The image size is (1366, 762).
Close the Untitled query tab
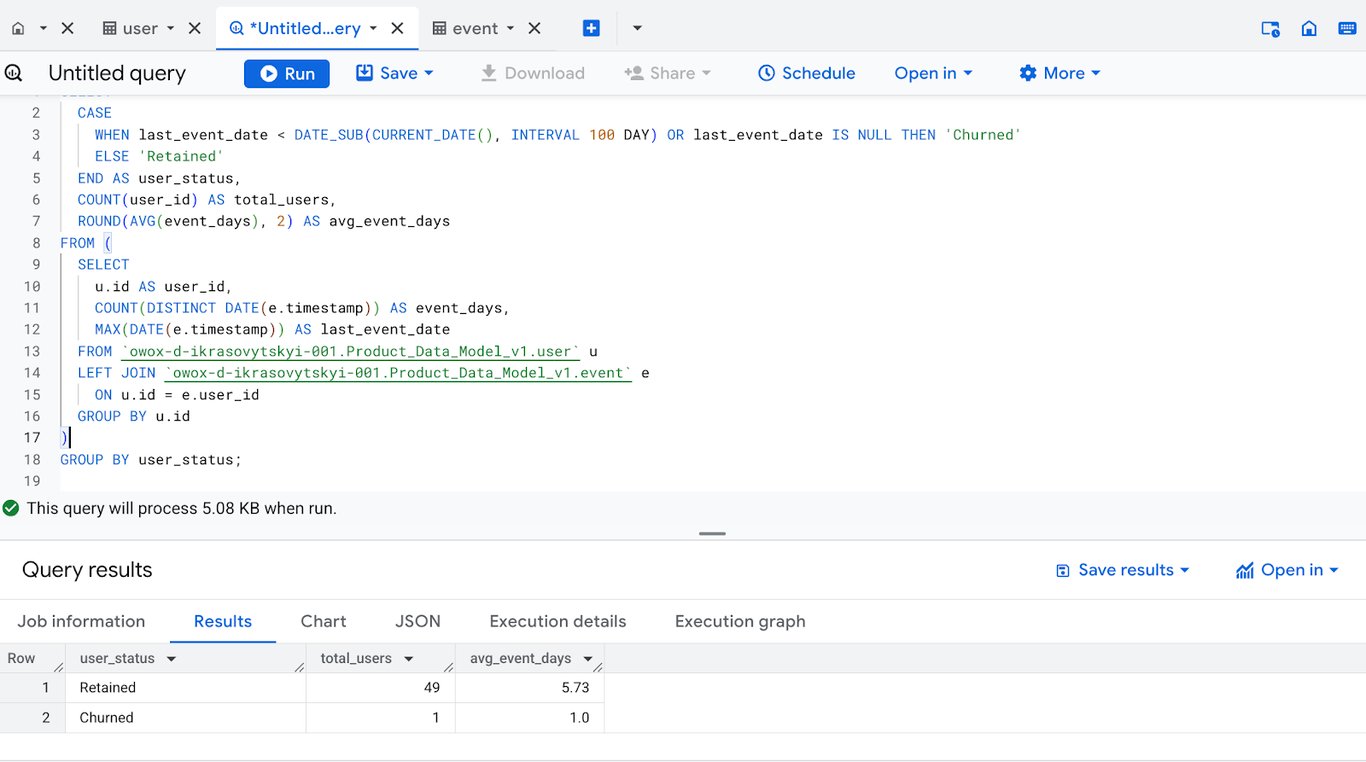(398, 28)
